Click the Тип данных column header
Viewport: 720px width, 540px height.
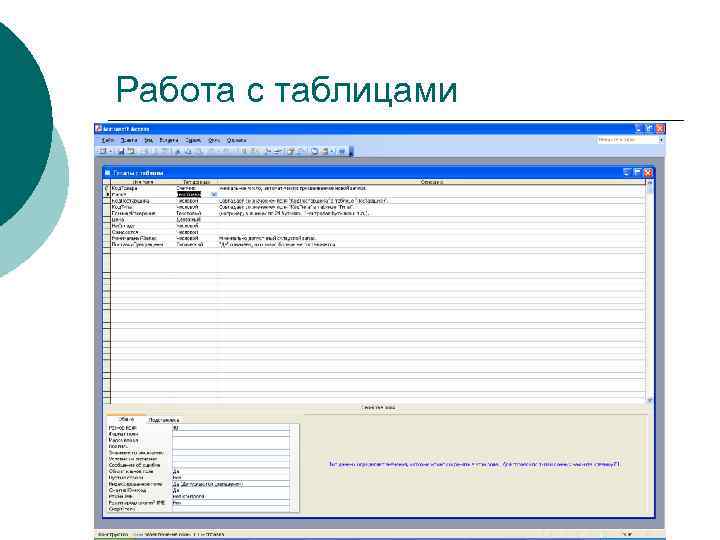point(197,182)
